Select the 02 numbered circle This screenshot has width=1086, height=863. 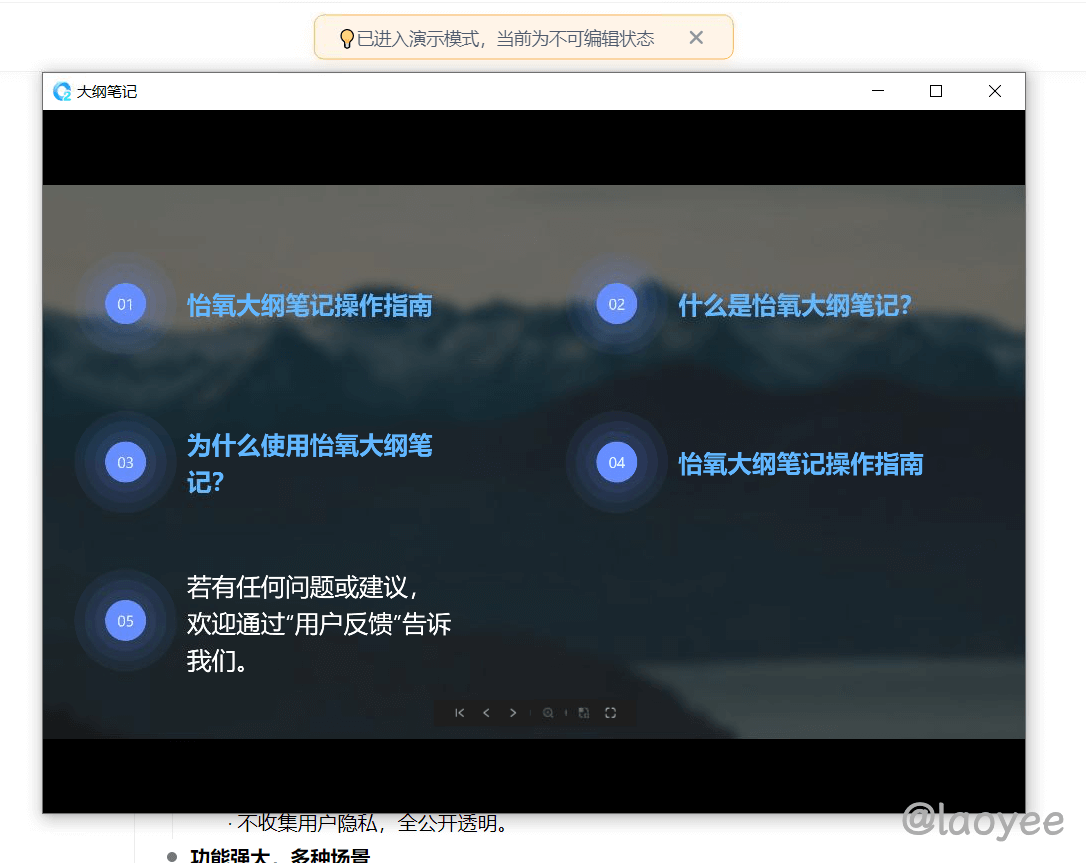click(616, 304)
